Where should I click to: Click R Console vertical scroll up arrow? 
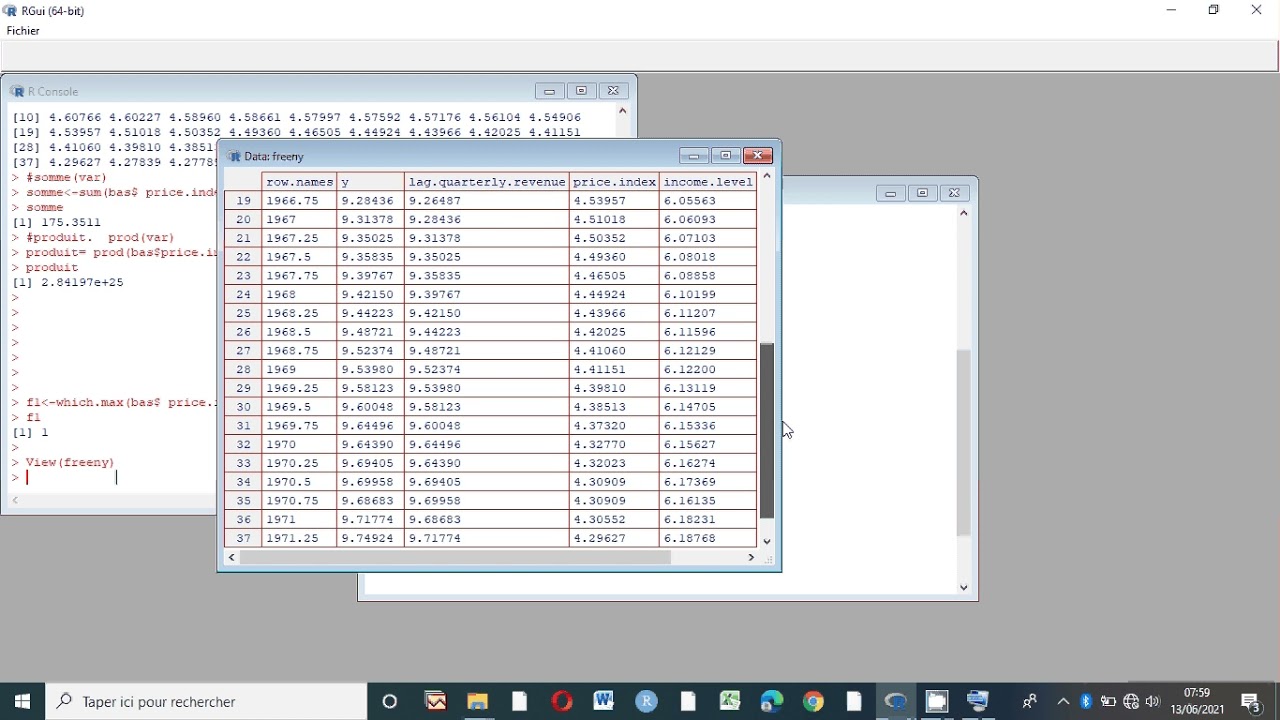tap(622, 111)
